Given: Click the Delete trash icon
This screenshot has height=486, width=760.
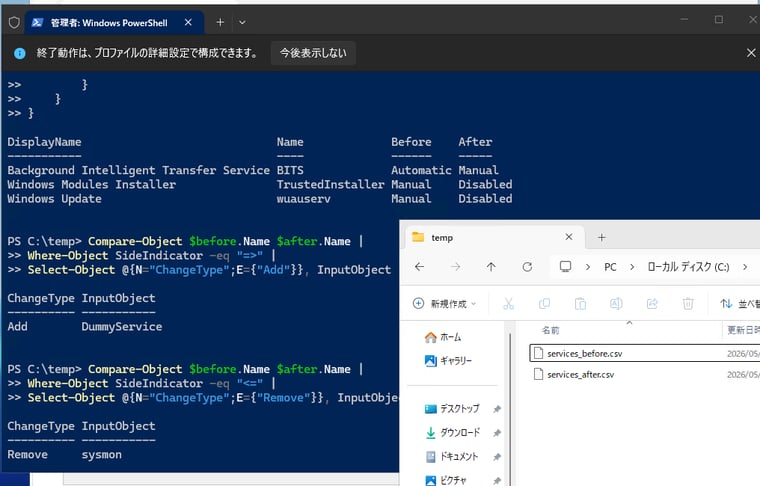Looking at the screenshot, I should [x=688, y=304].
